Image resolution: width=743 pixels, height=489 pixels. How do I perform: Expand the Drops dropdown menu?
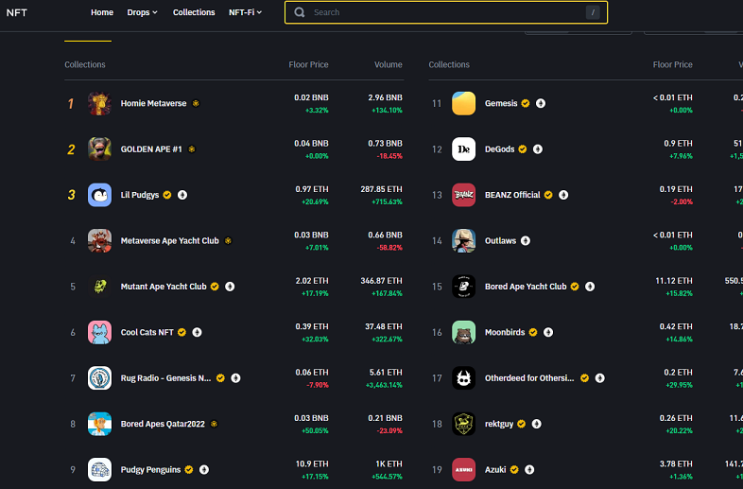[x=142, y=12]
